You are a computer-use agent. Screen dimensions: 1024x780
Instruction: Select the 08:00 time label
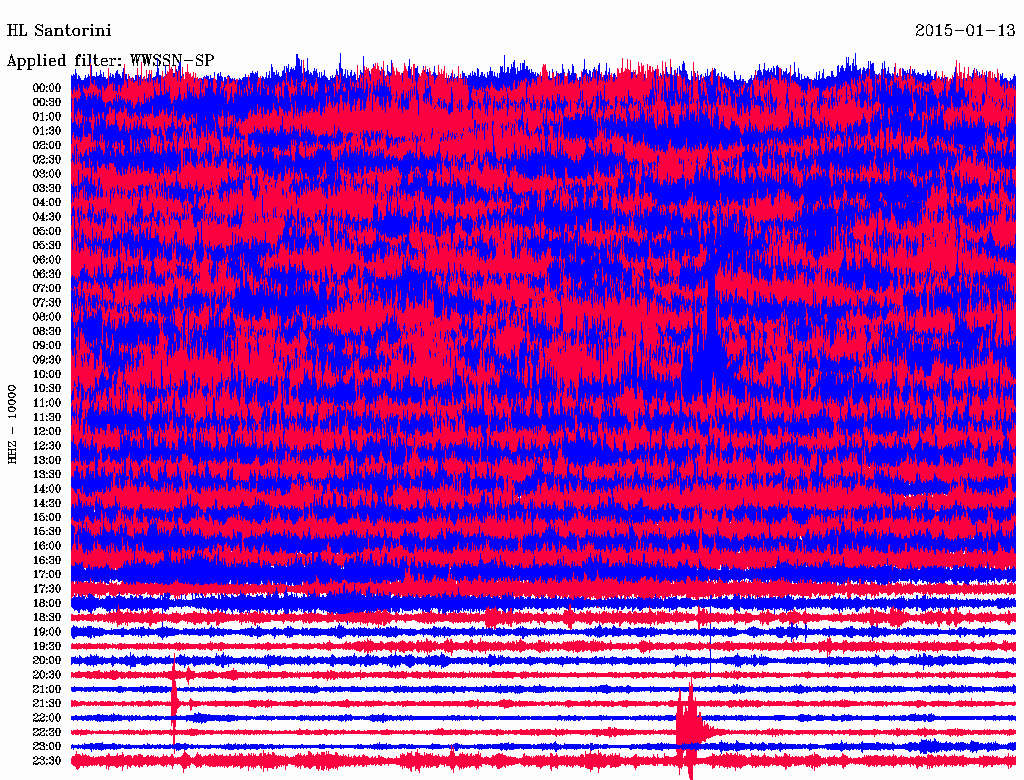pyautogui.click(x=47, y=317)
